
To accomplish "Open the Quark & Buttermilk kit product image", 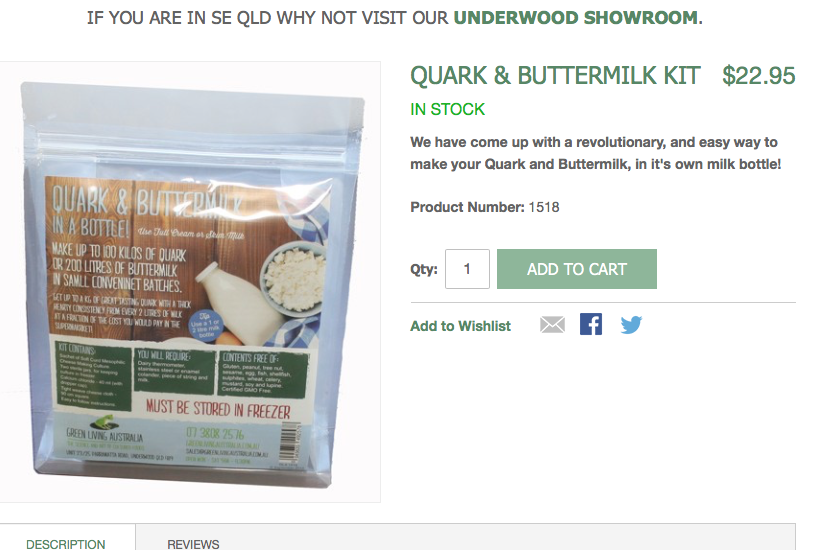I will click(x=190, y=282).
